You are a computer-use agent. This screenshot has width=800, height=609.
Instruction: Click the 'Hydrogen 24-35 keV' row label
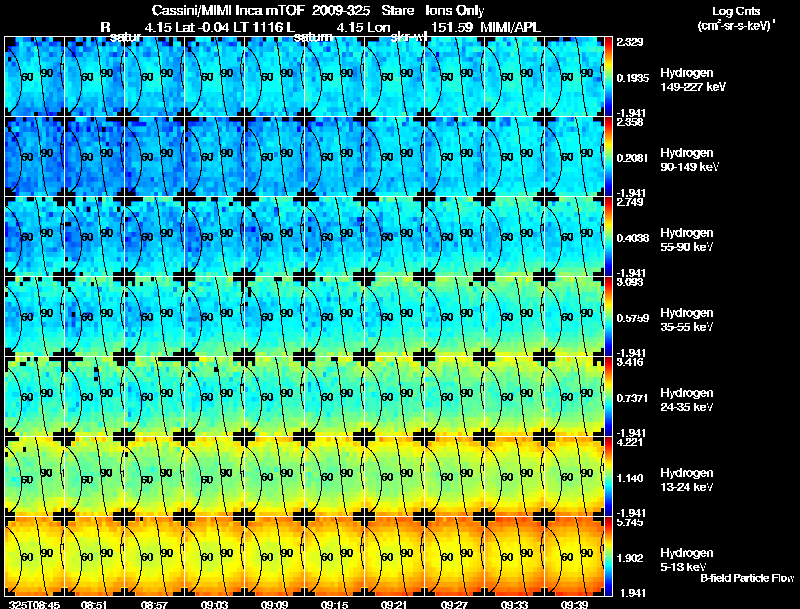pos(687,400)
